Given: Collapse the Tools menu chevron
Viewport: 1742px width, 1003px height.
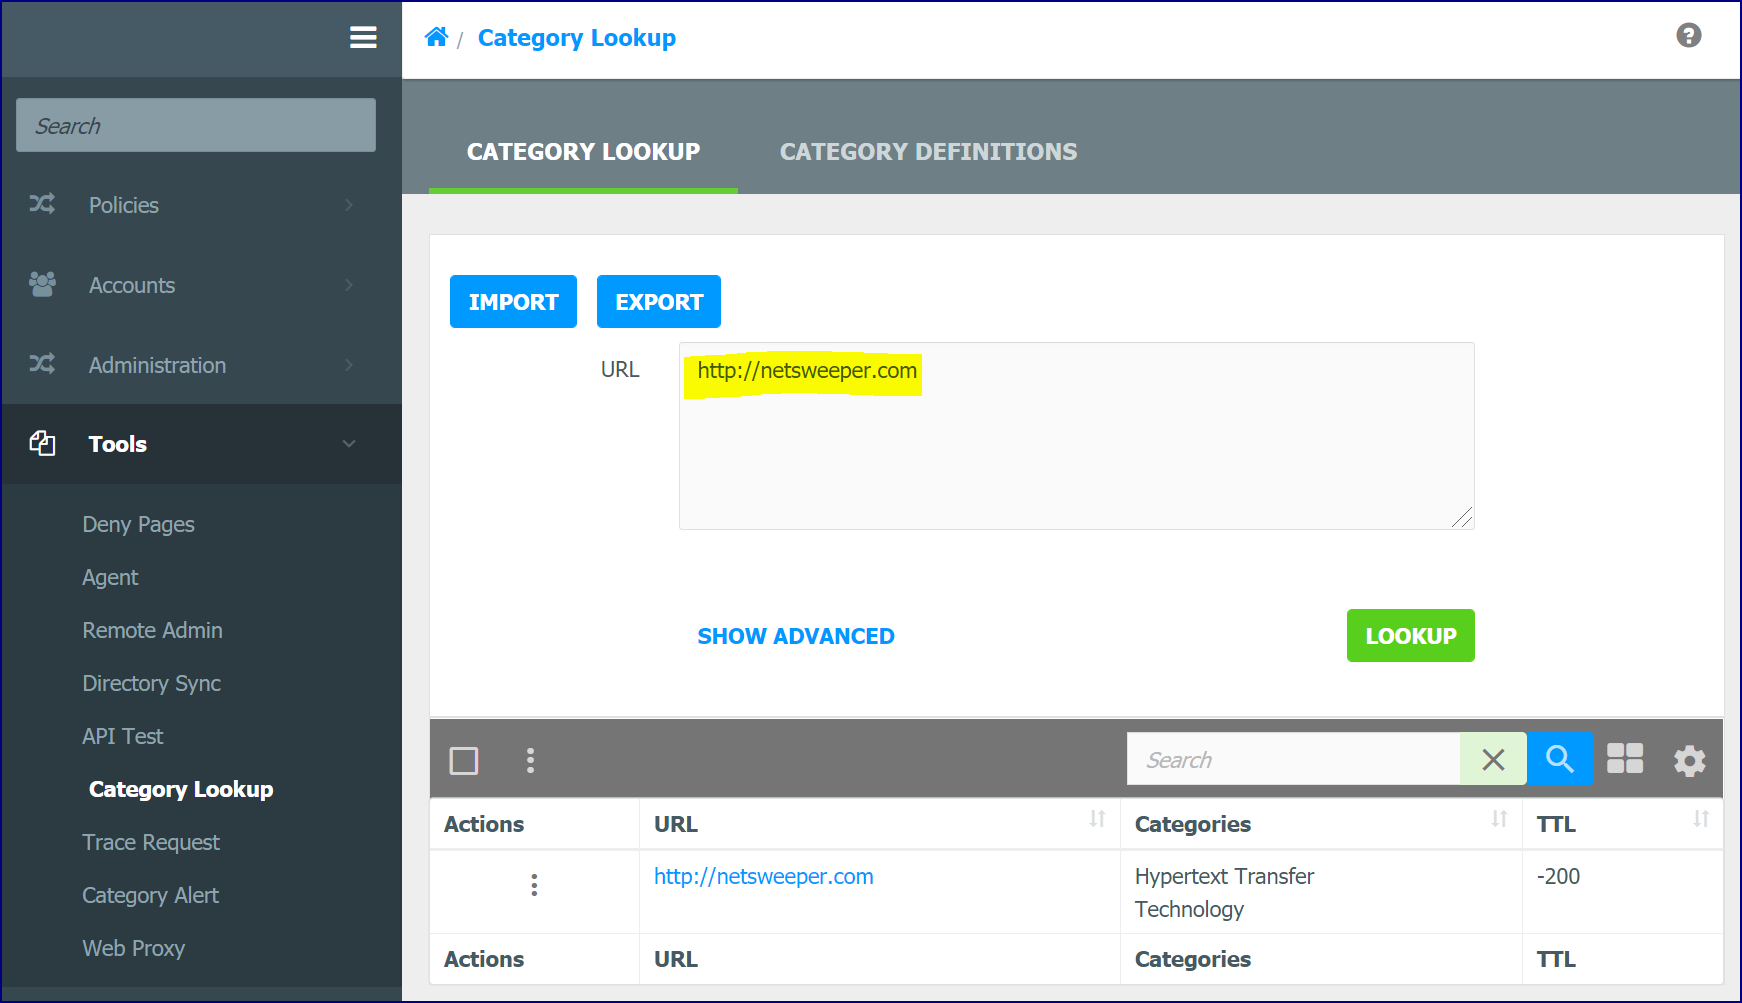Looking at the screenshot, I should click(x=349, y=444).
